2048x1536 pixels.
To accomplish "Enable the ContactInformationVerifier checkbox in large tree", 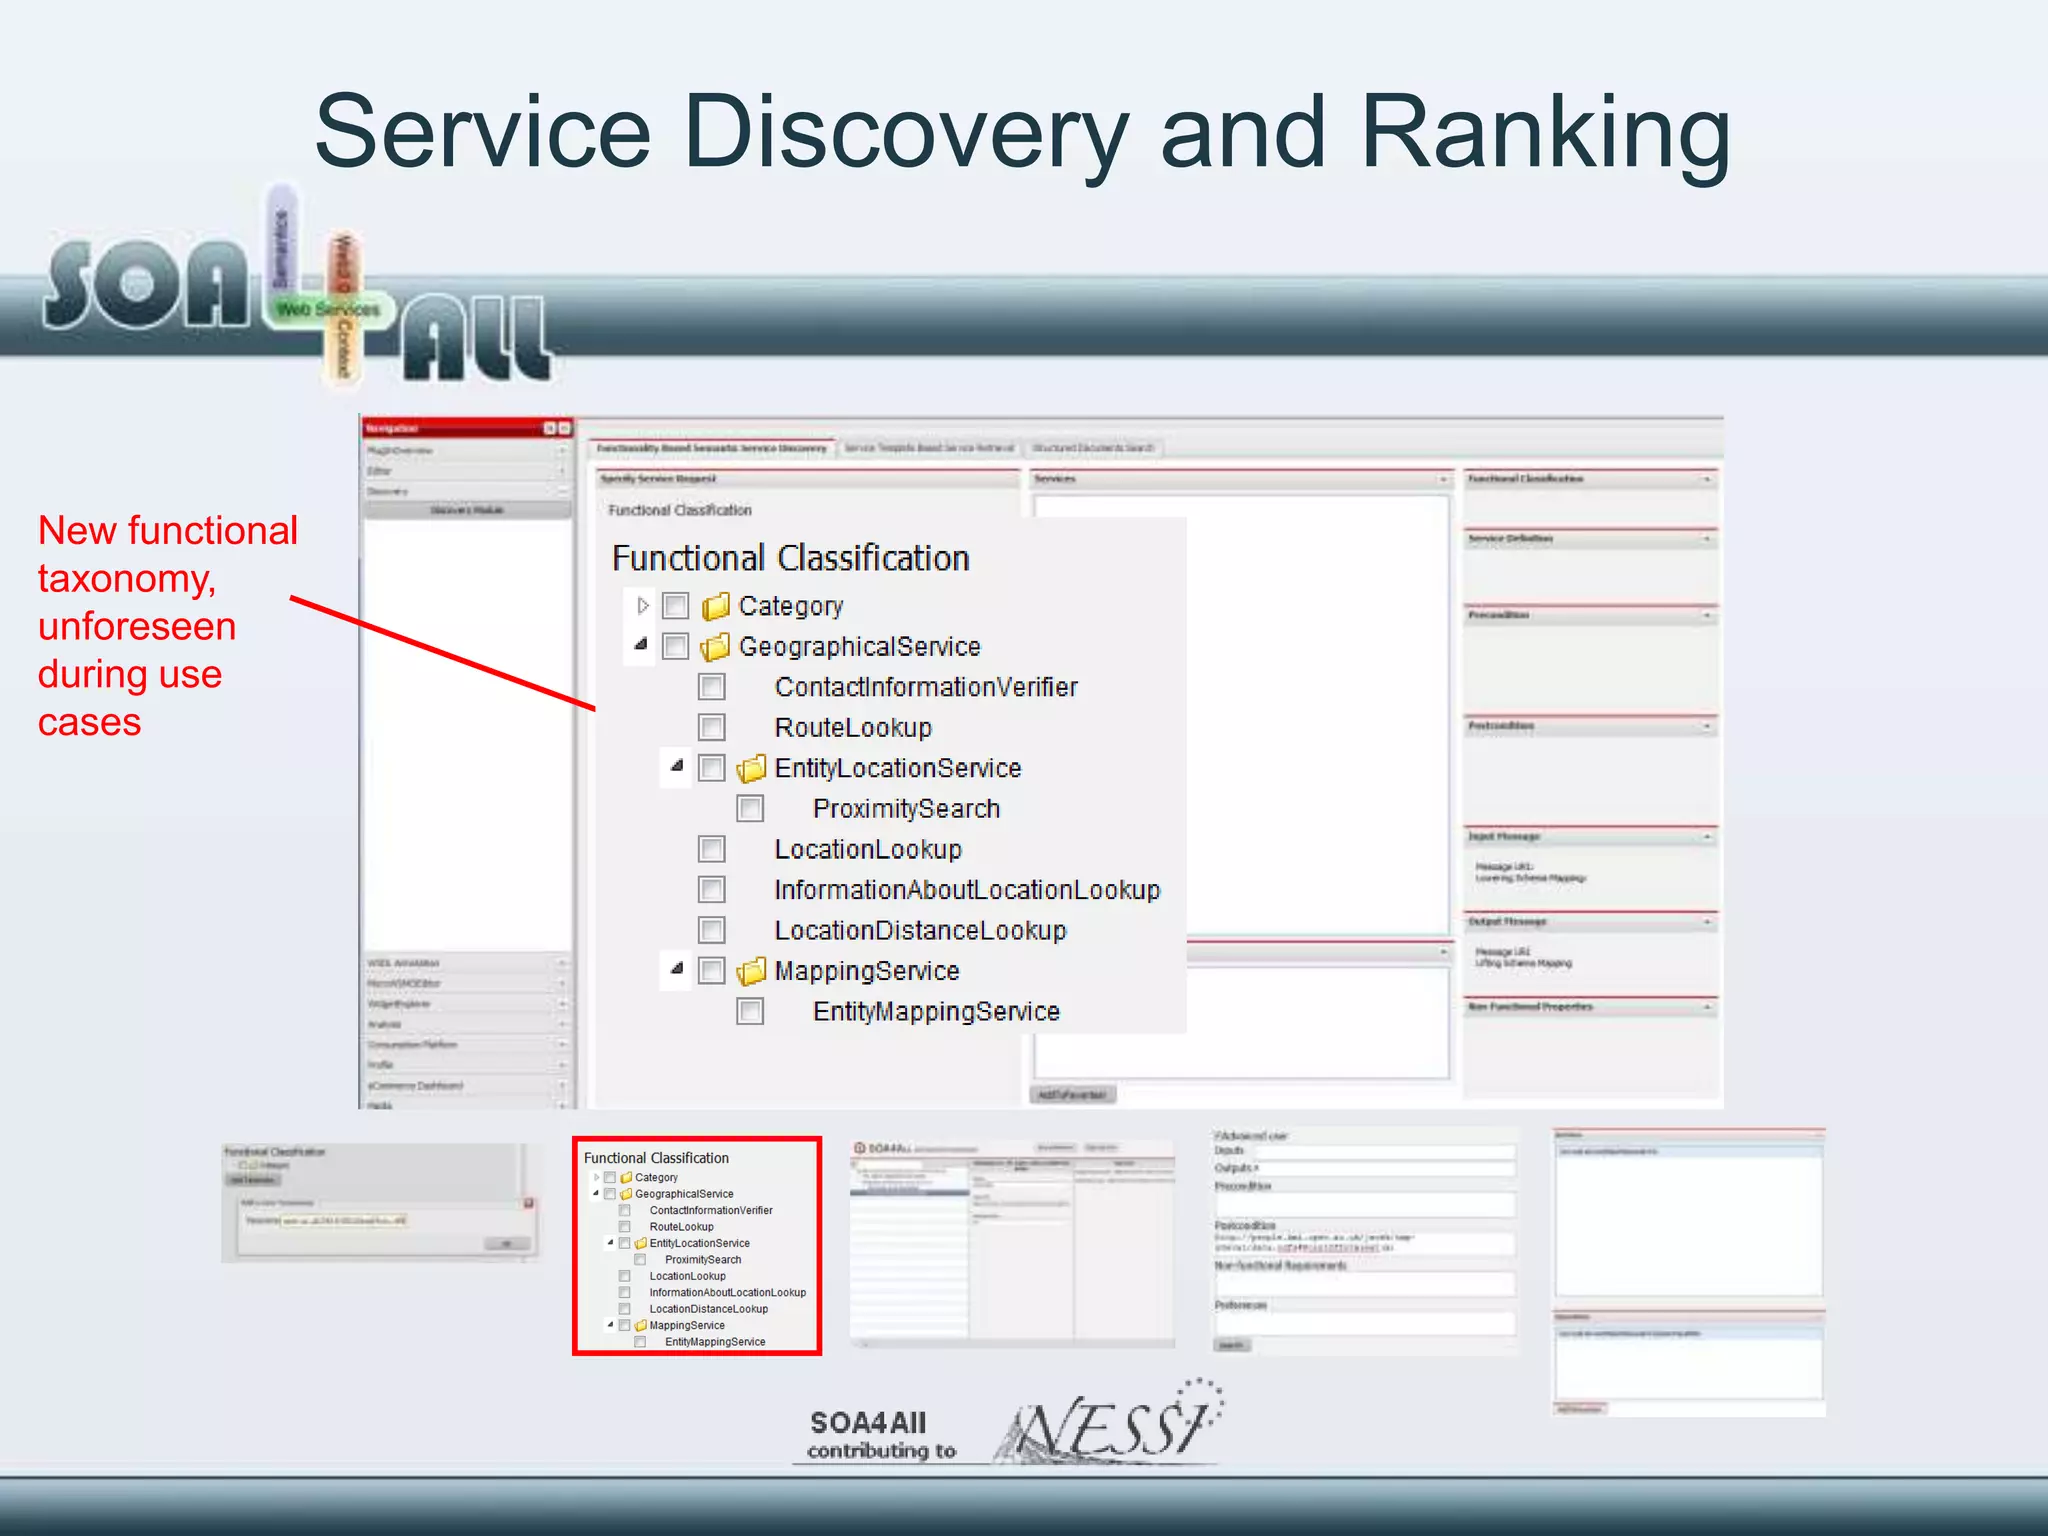I will point(712,687).
